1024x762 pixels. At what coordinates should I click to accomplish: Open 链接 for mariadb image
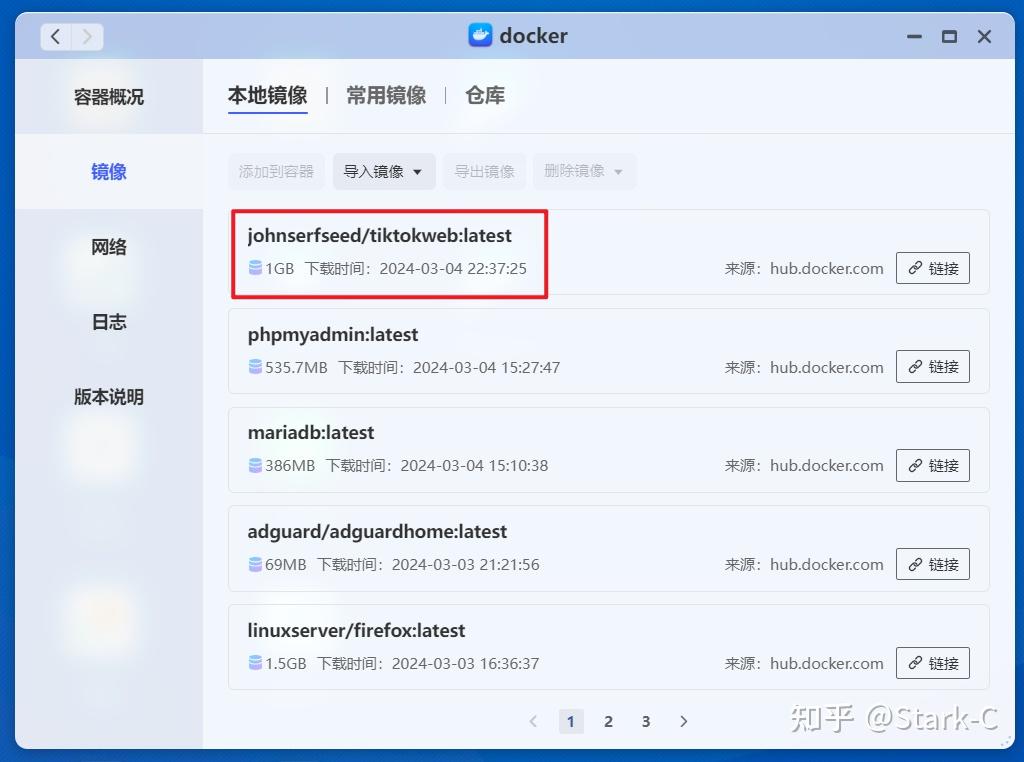click(933, 466)
